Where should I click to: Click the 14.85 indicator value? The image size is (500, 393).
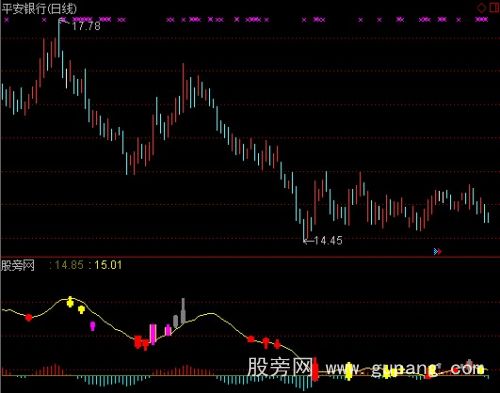[69, 265]
